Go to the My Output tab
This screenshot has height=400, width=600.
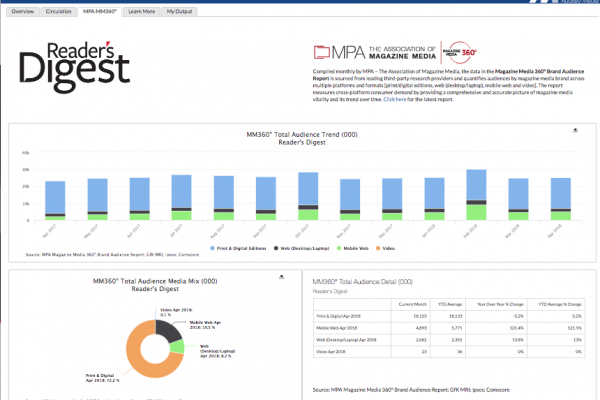coord(179,11)
